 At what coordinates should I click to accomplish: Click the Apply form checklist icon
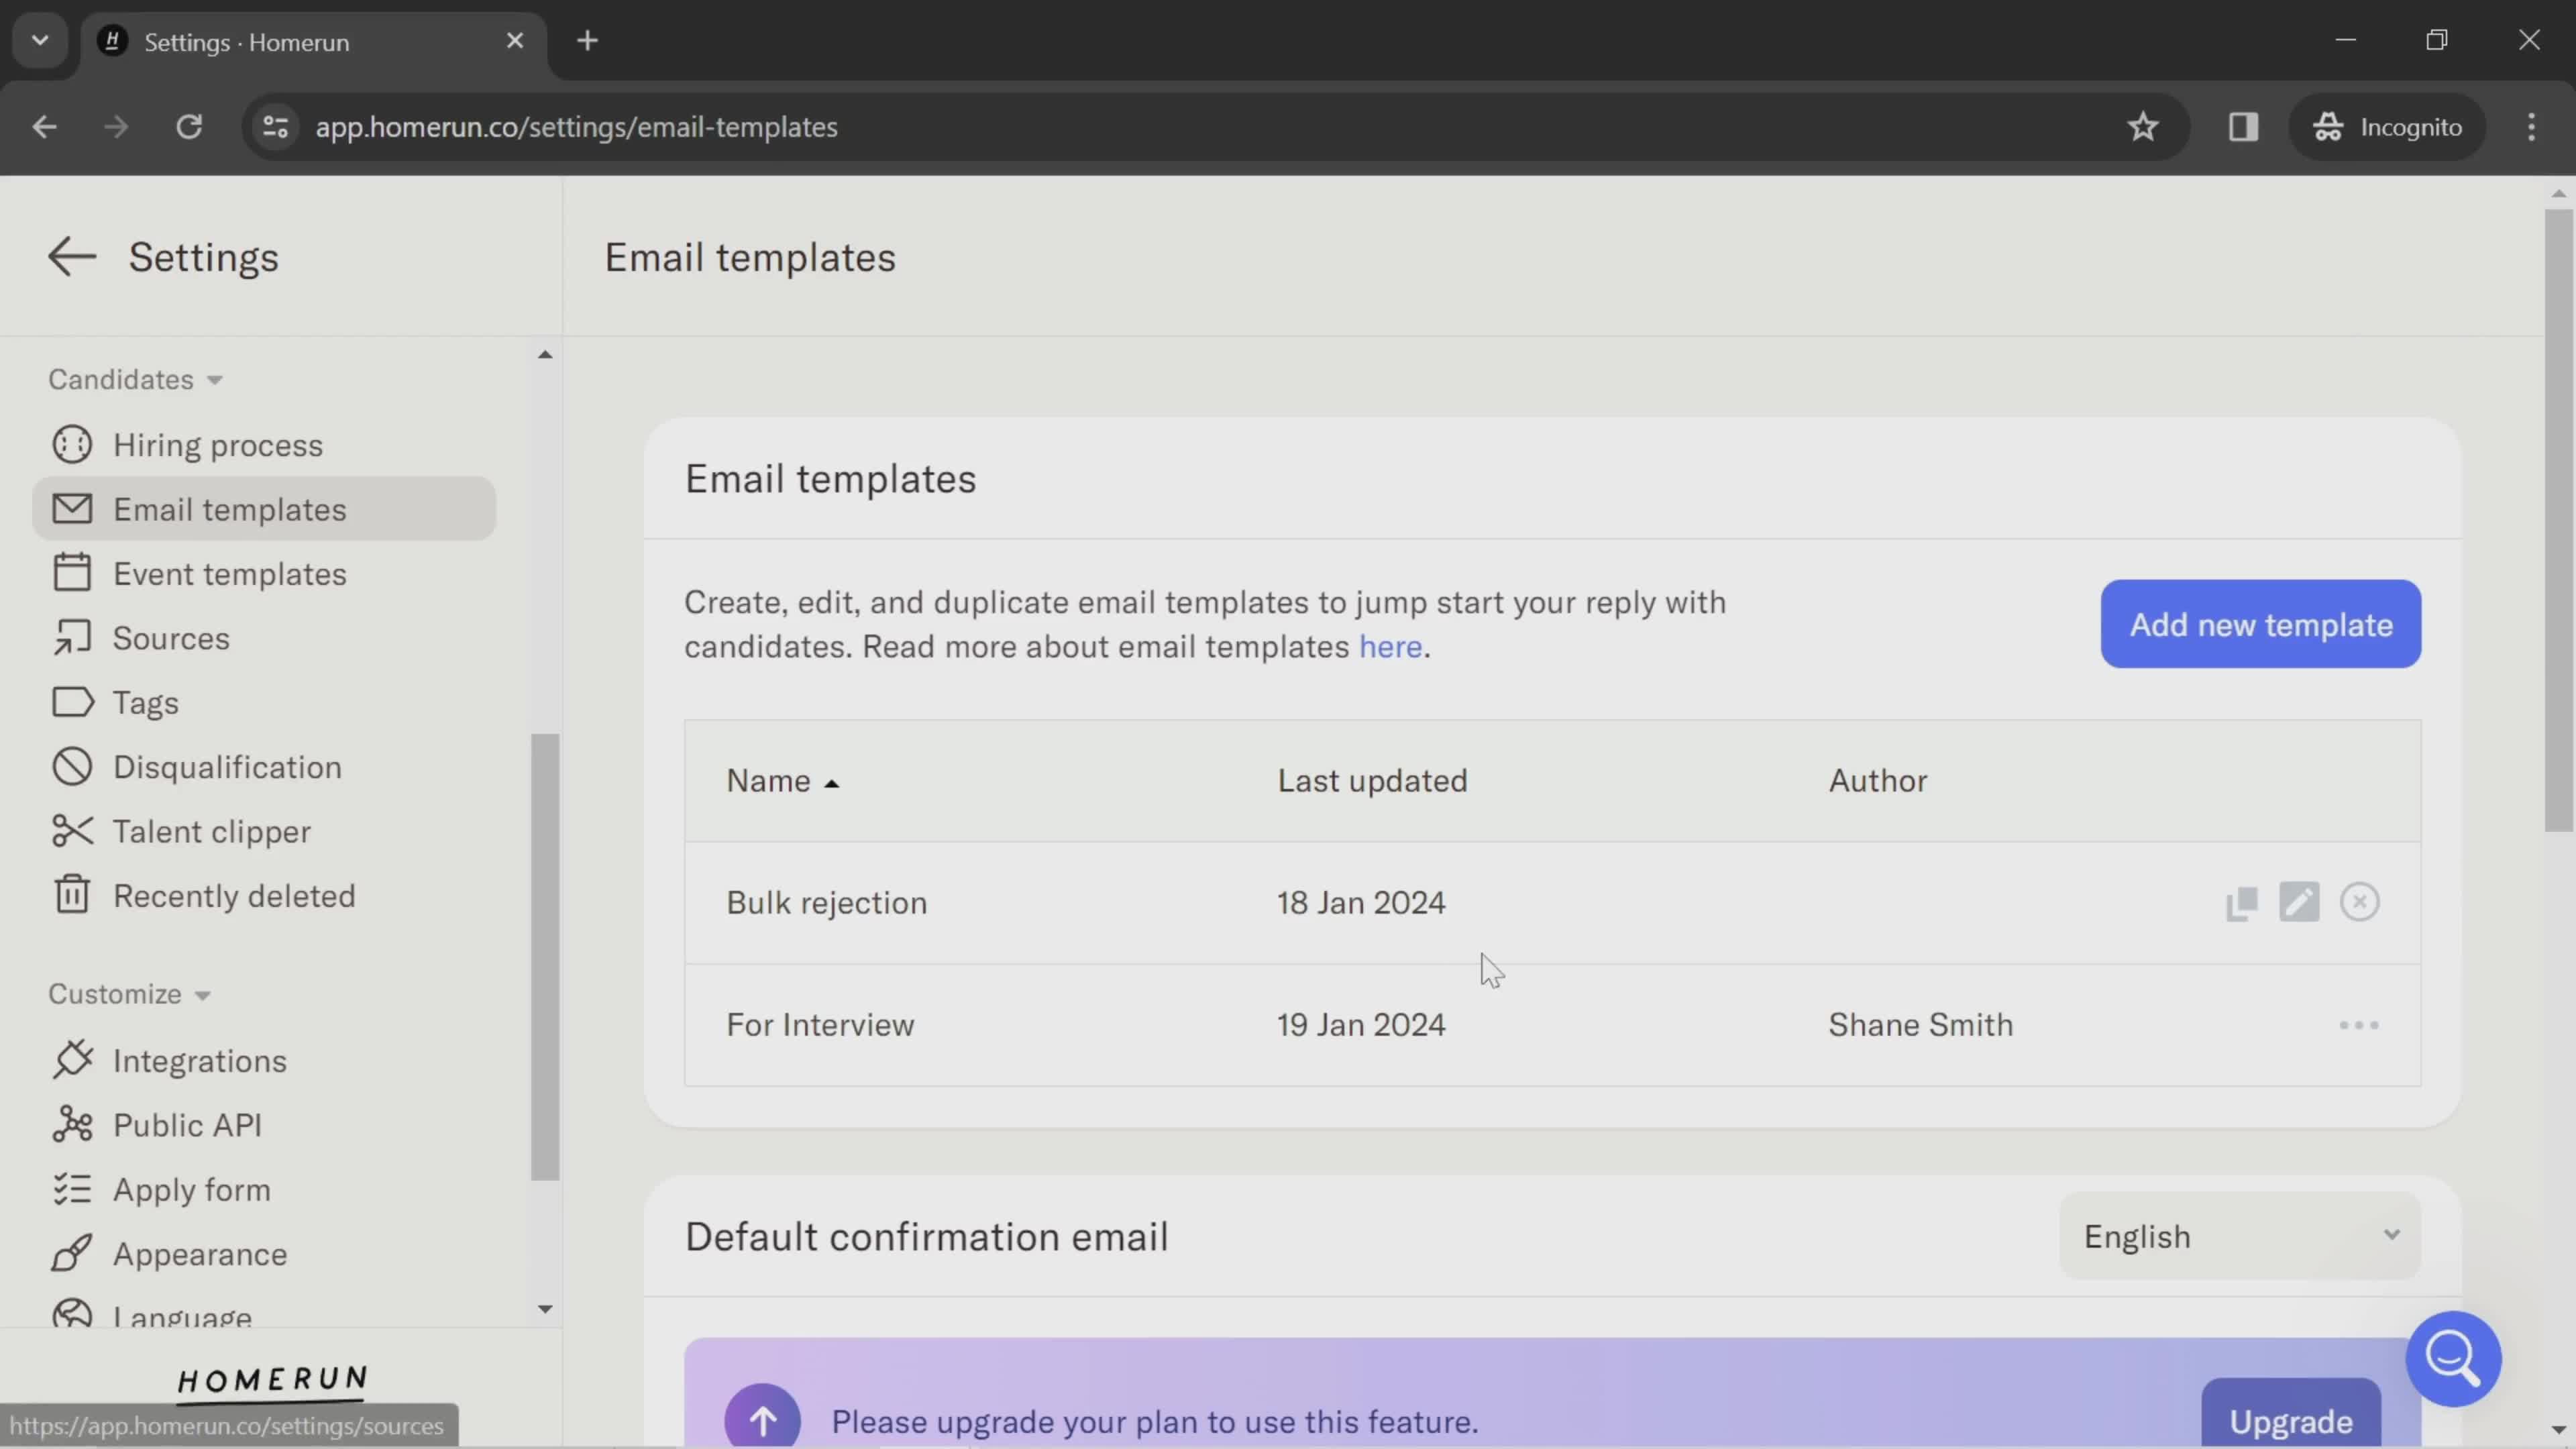72,1189
